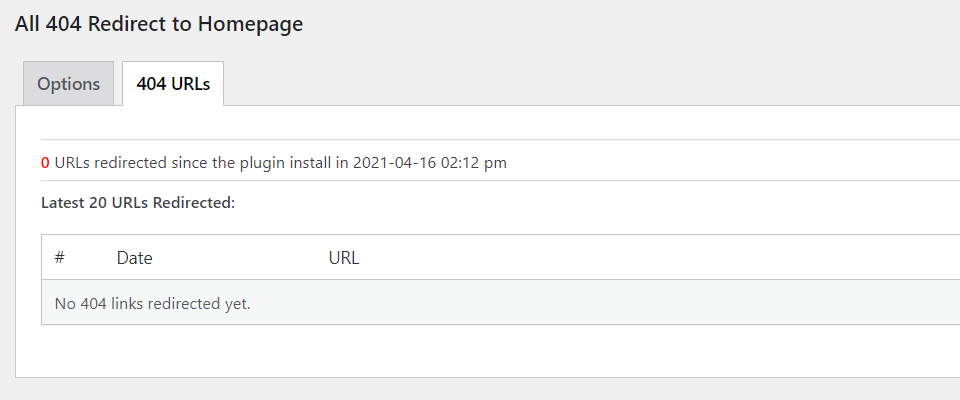Click the Date column header

click(x=134, y=258)
